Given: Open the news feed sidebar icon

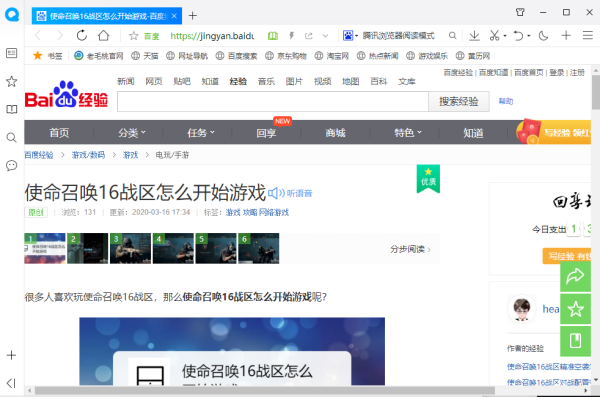Looking at the screenshot, I should pos(11,53).
